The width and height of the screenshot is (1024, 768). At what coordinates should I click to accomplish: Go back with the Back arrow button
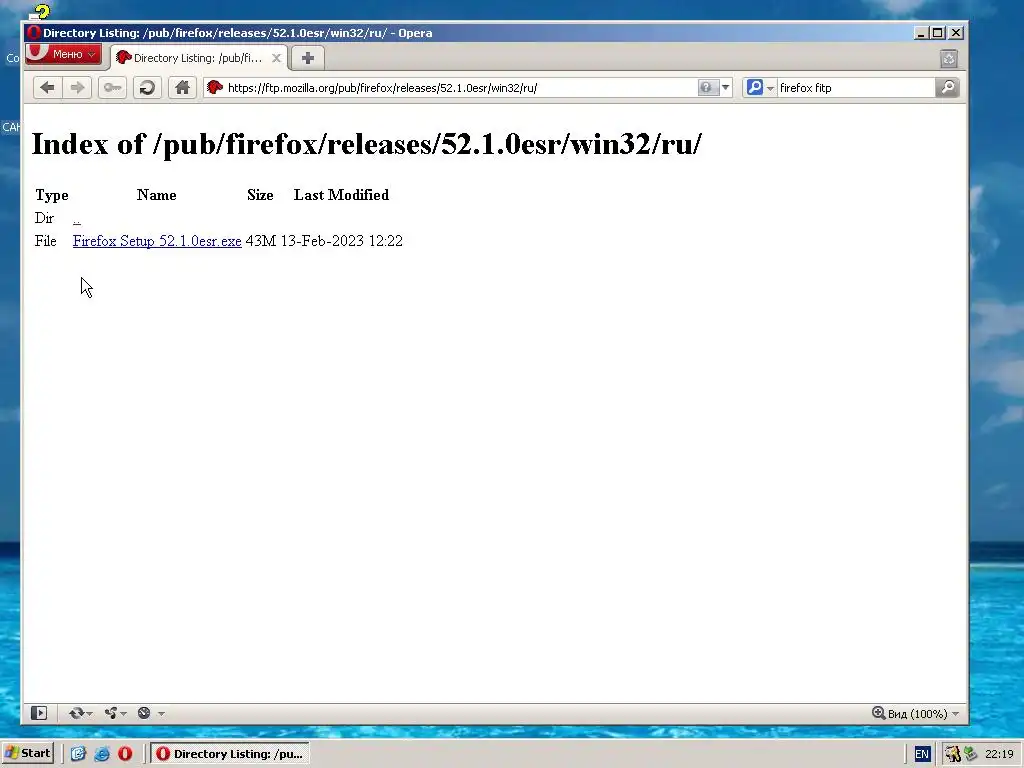click(x=47, y=88)
